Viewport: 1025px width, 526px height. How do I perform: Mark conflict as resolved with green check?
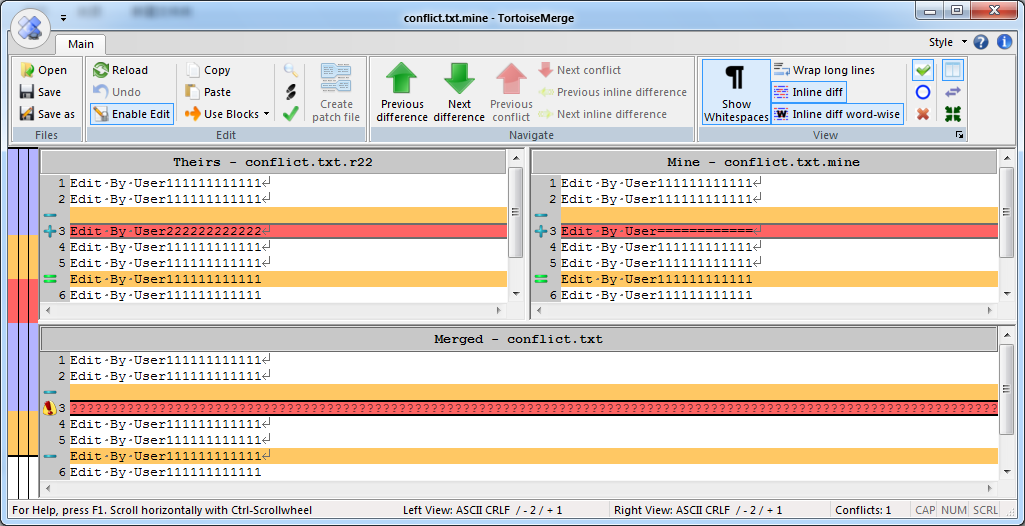pos(291,114)
